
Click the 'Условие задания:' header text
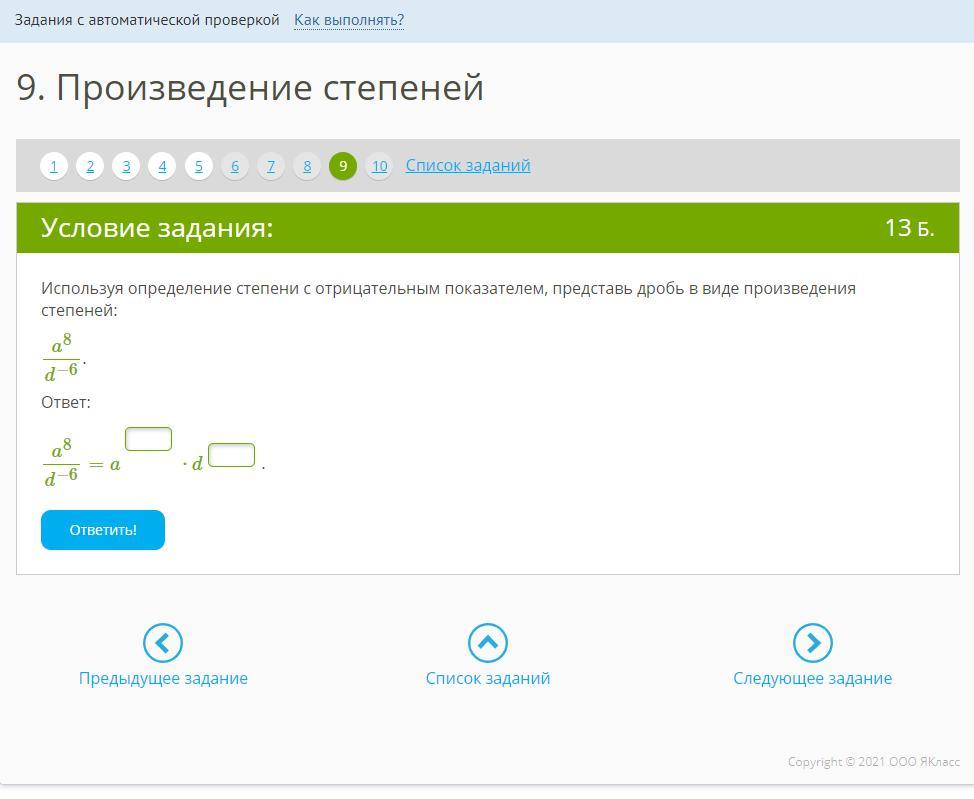[x=157, y=227]
